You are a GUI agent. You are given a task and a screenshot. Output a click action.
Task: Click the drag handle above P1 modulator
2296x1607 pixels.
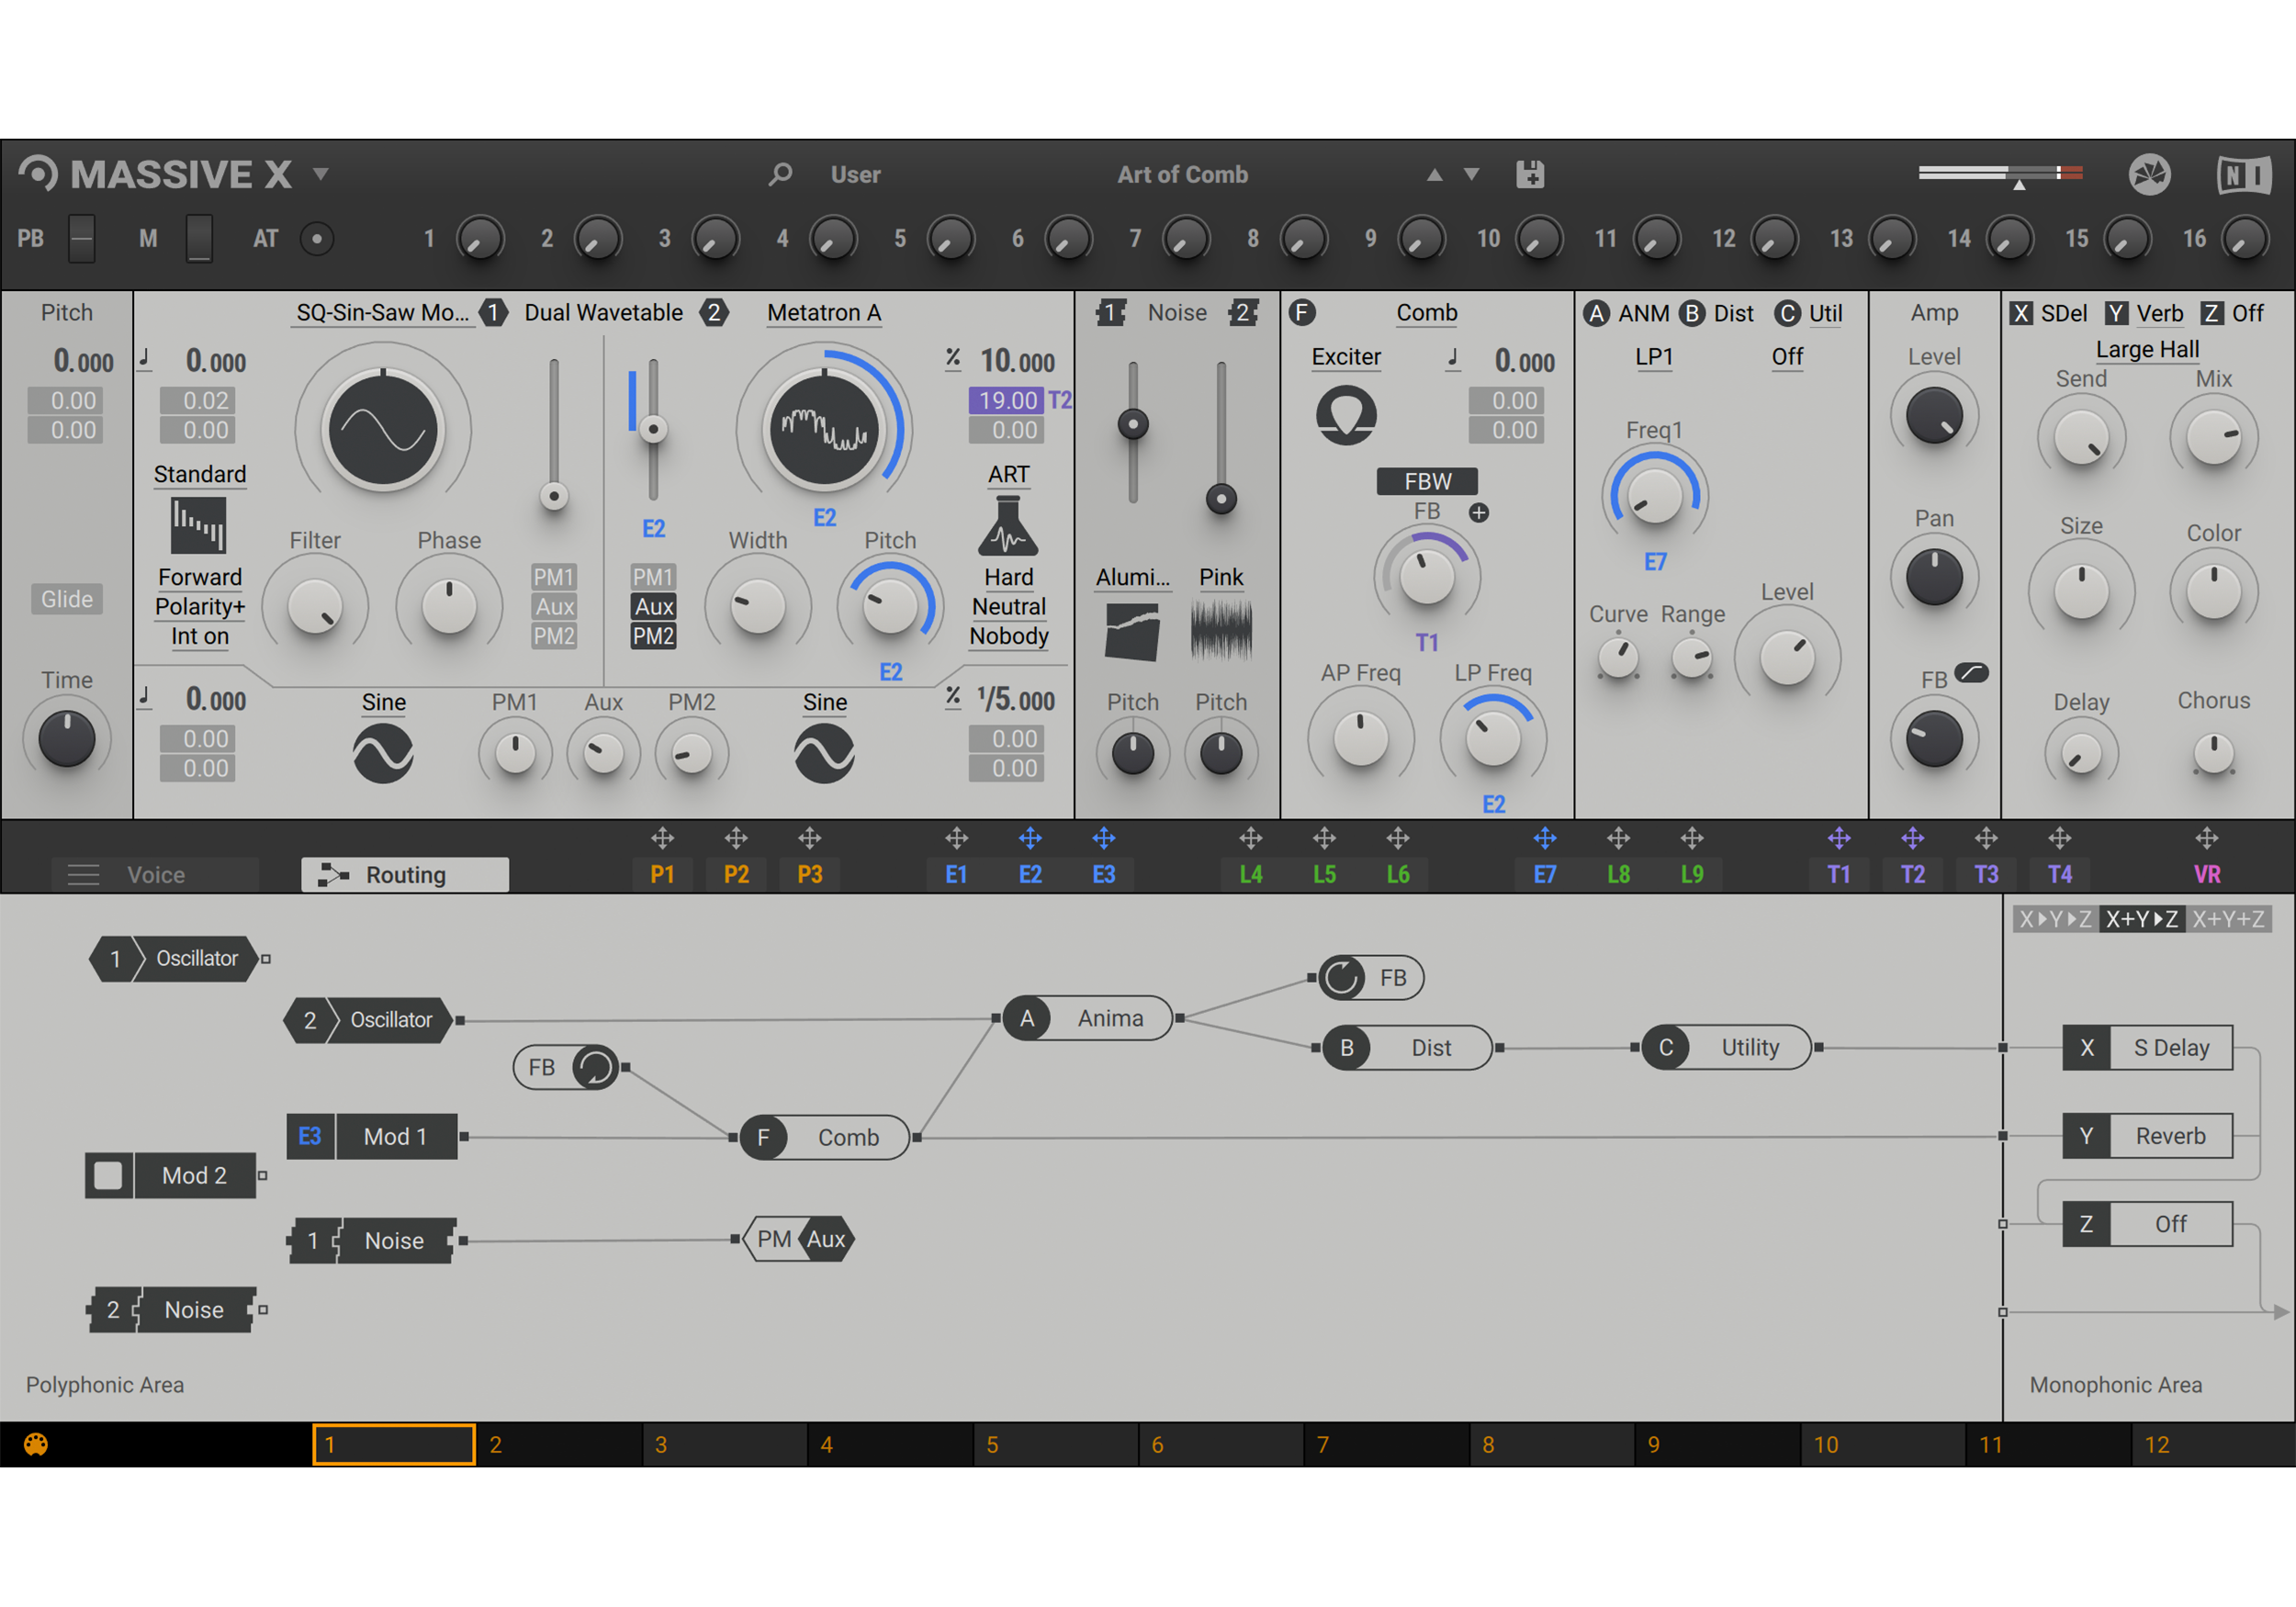[x=662, y=838]
